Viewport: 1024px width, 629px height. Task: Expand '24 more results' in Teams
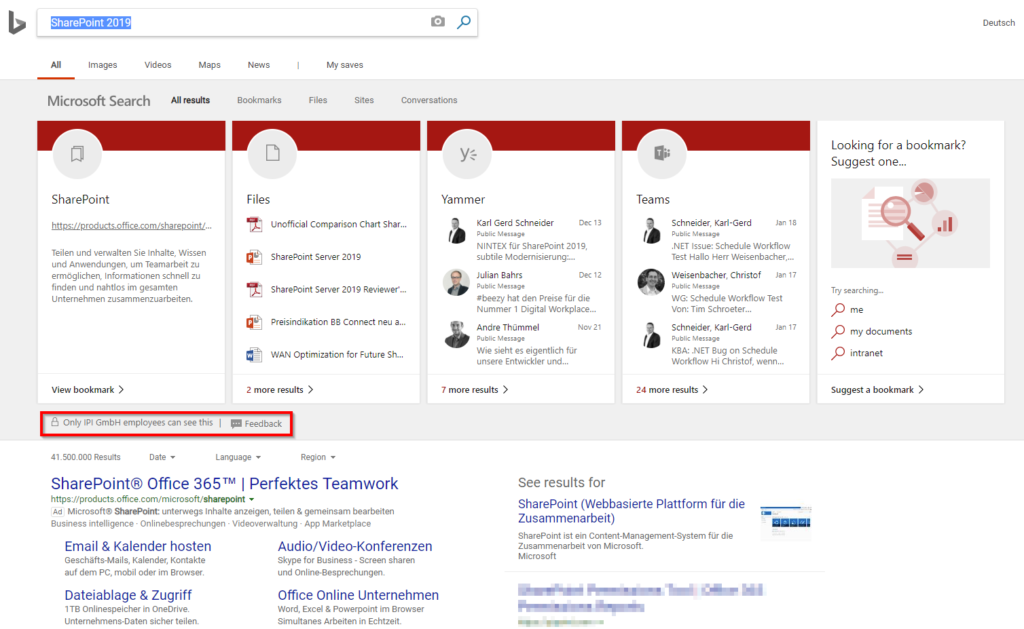(x=672, y=390)
